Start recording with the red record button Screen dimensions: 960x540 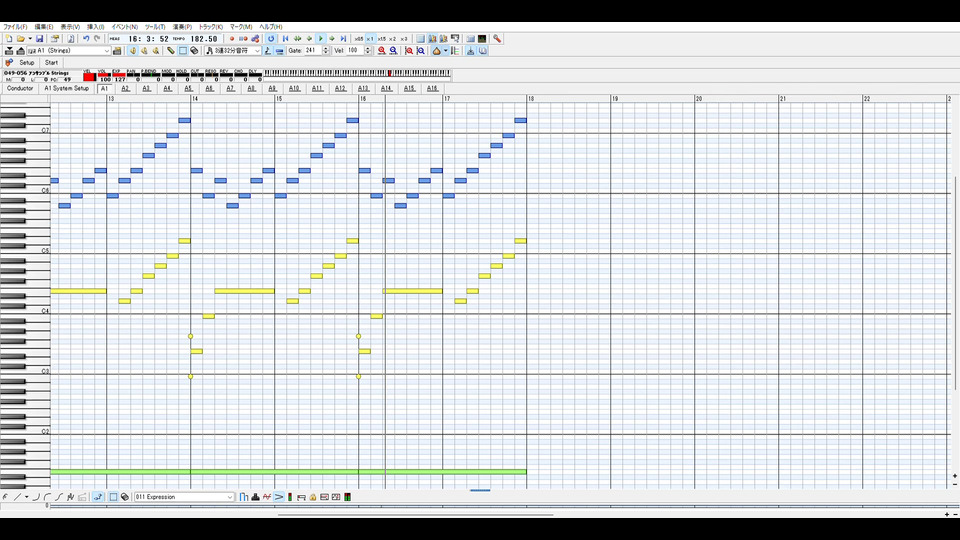tap(232, 39)
